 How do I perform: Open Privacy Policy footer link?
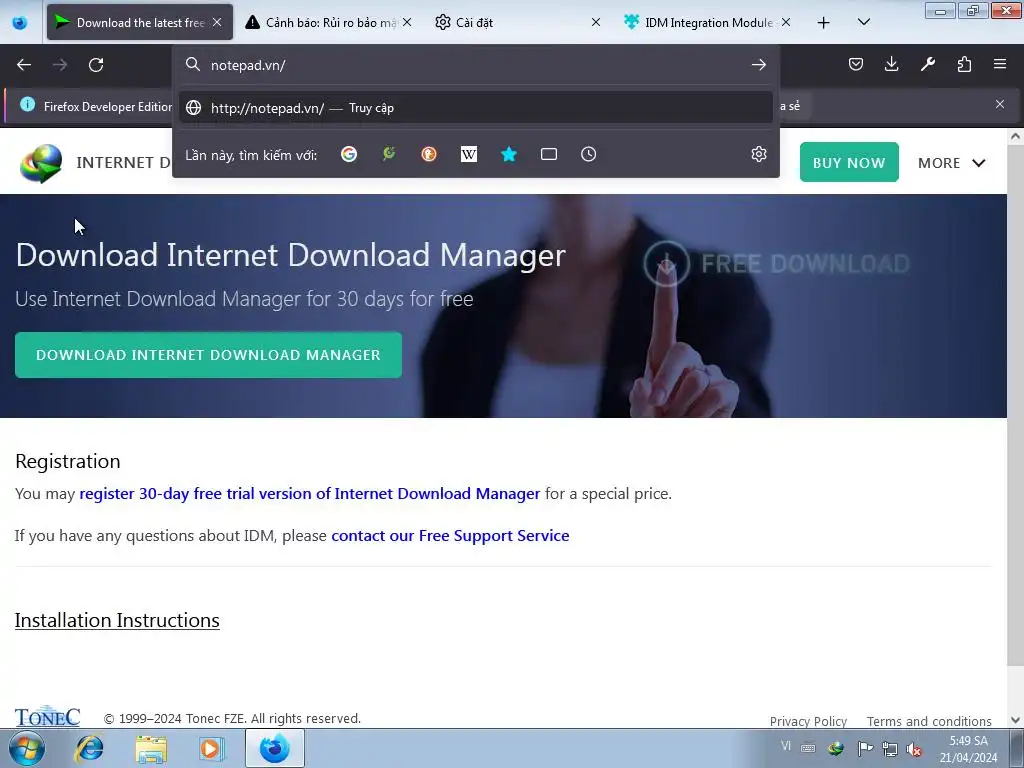tap(808, 721)
